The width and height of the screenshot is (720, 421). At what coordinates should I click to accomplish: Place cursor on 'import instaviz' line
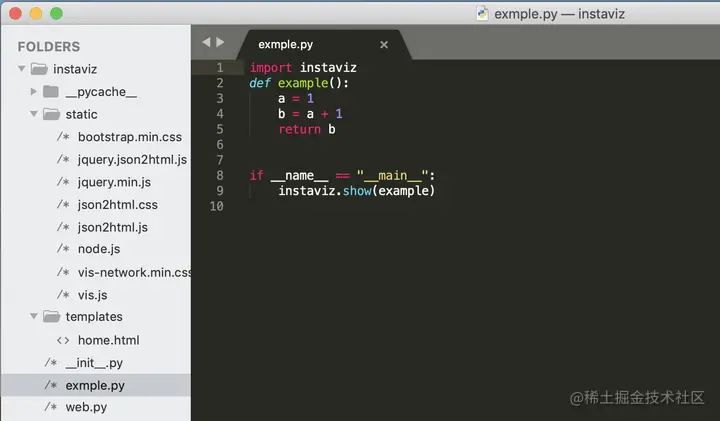(303, 67)
